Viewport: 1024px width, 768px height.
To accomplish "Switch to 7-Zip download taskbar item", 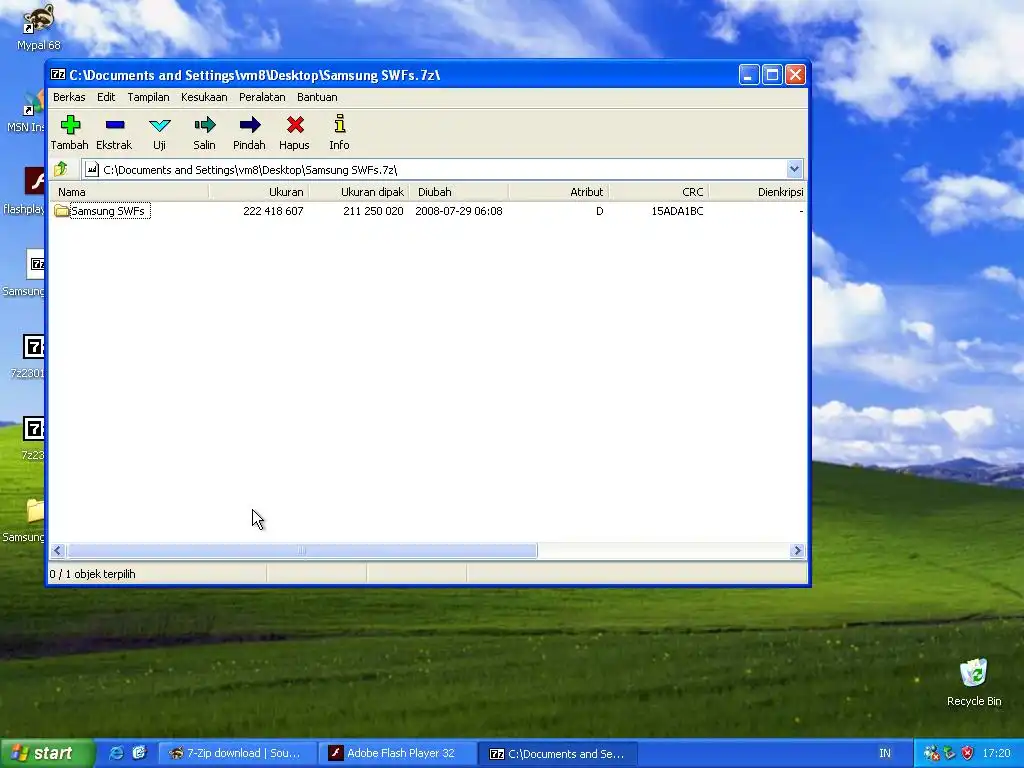I will point(238,753).
